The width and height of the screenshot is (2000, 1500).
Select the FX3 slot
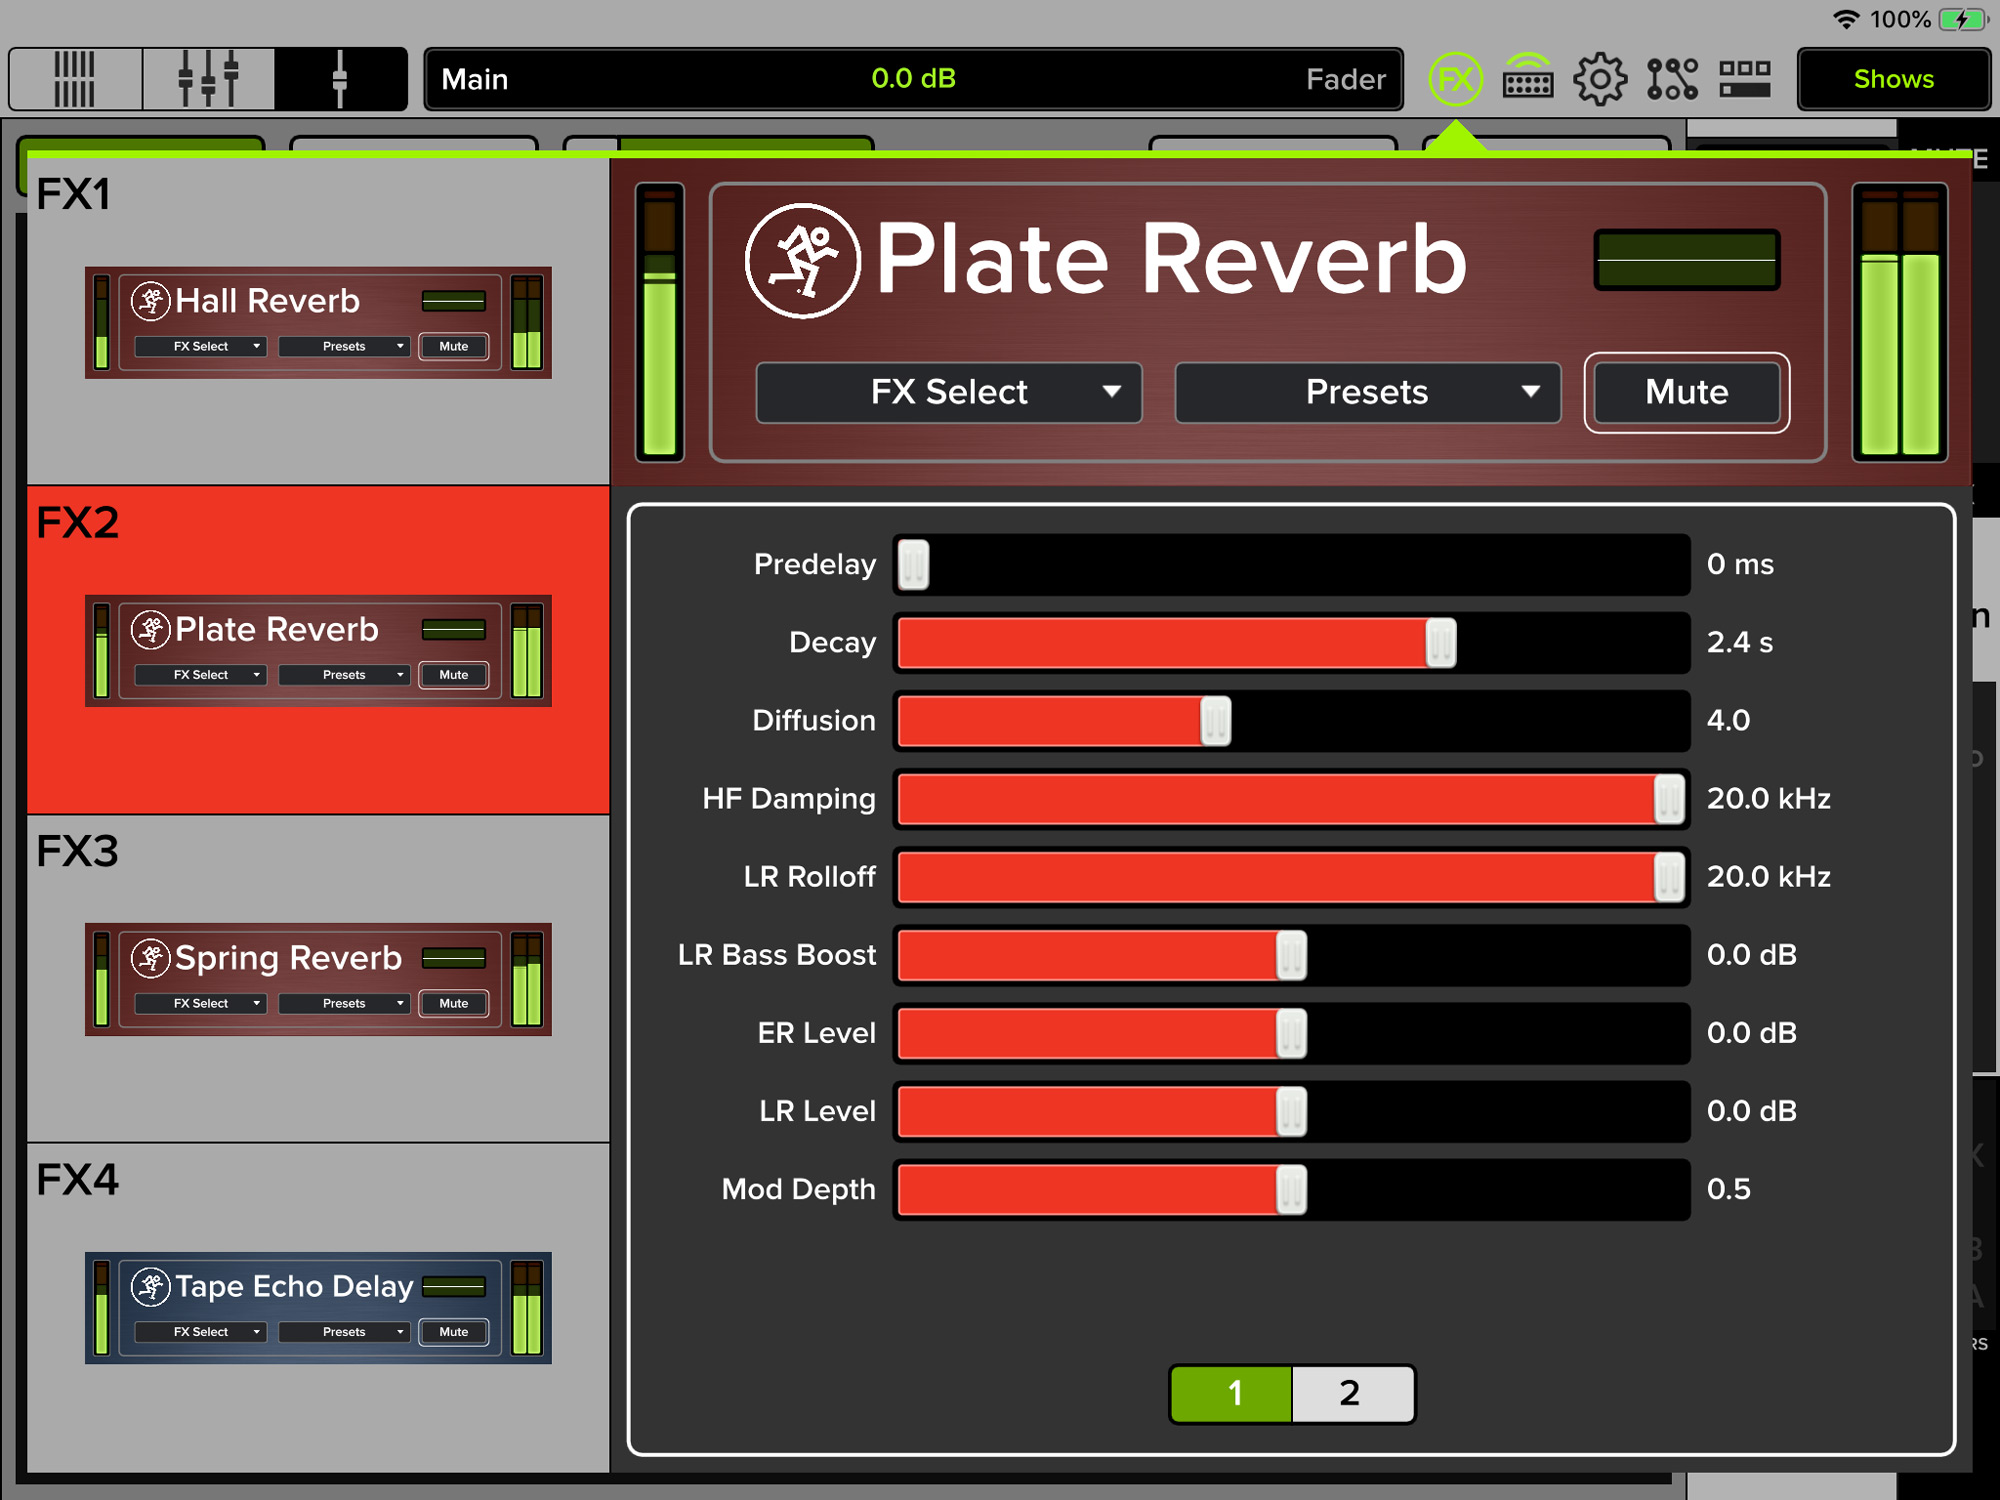(x=318, y=979)
